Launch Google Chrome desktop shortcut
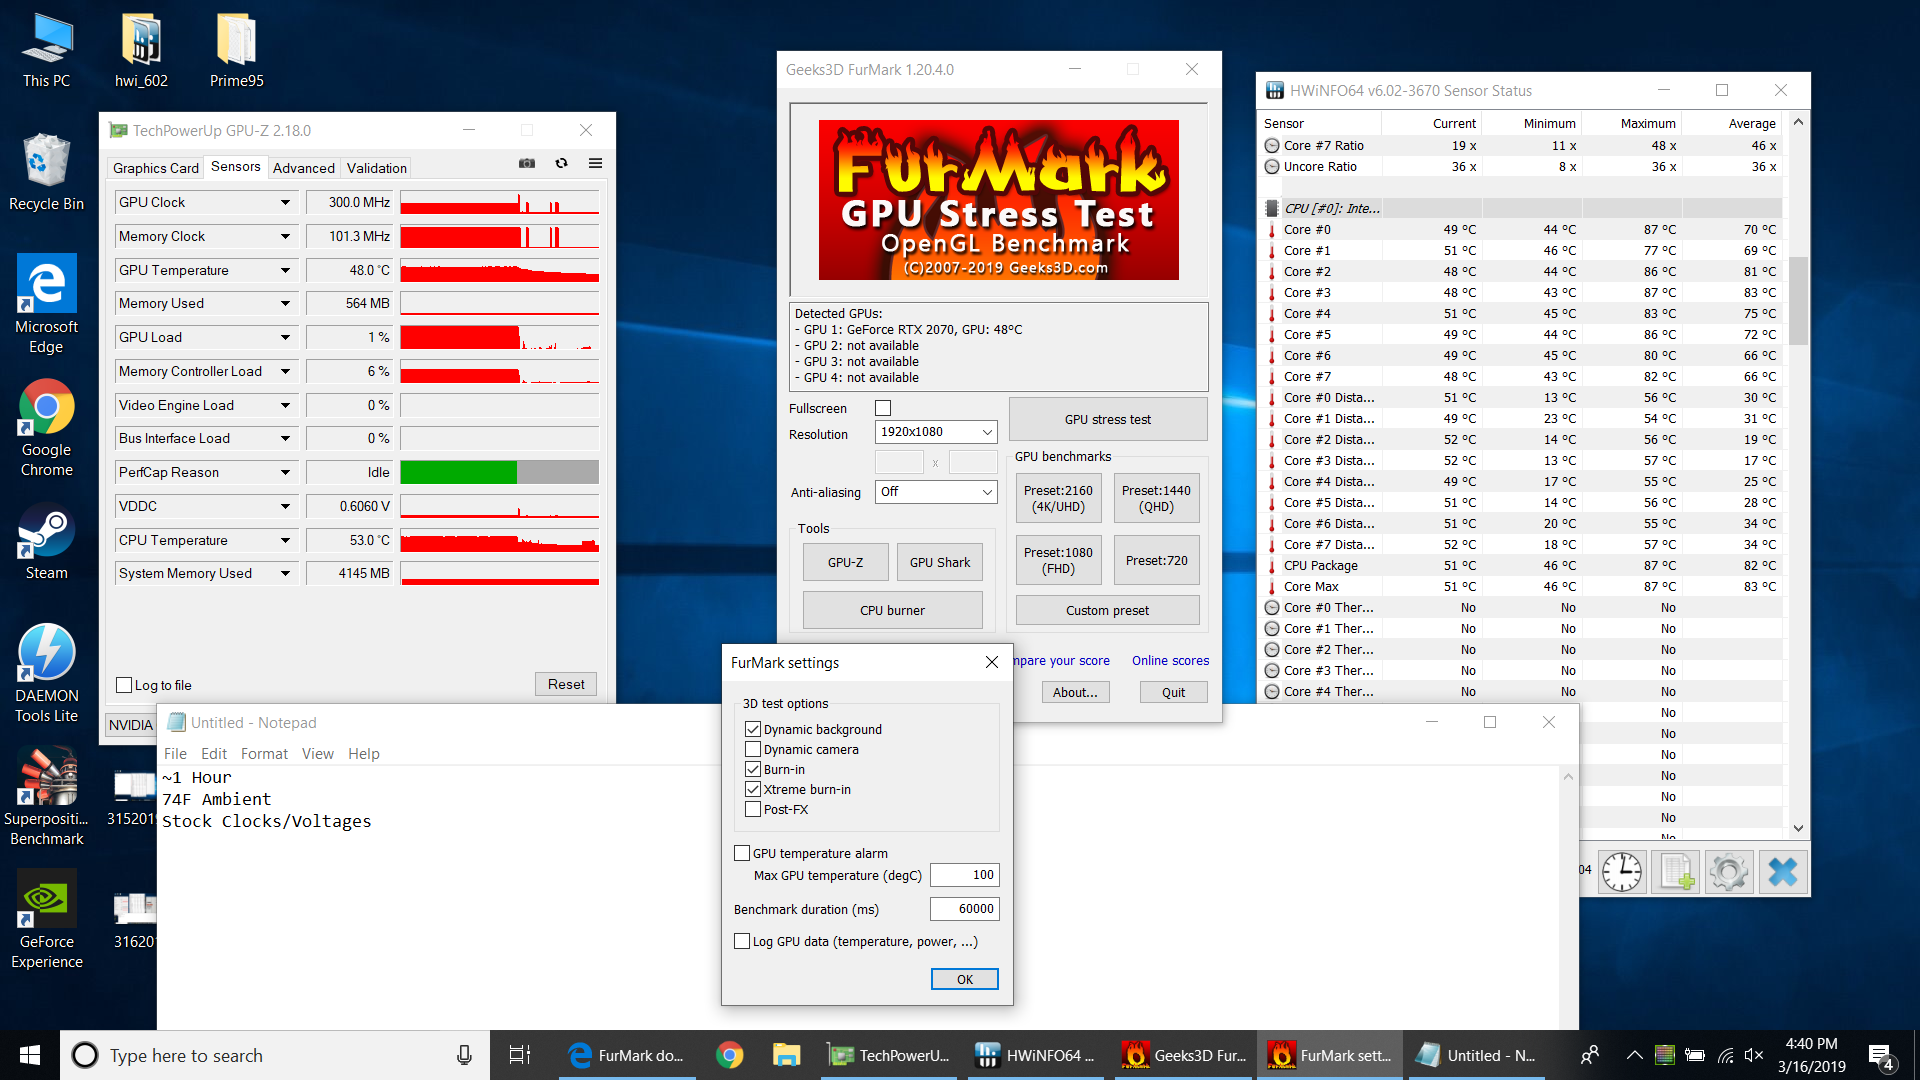This screenshot has width=1920, height=1080. pos(46,428)
